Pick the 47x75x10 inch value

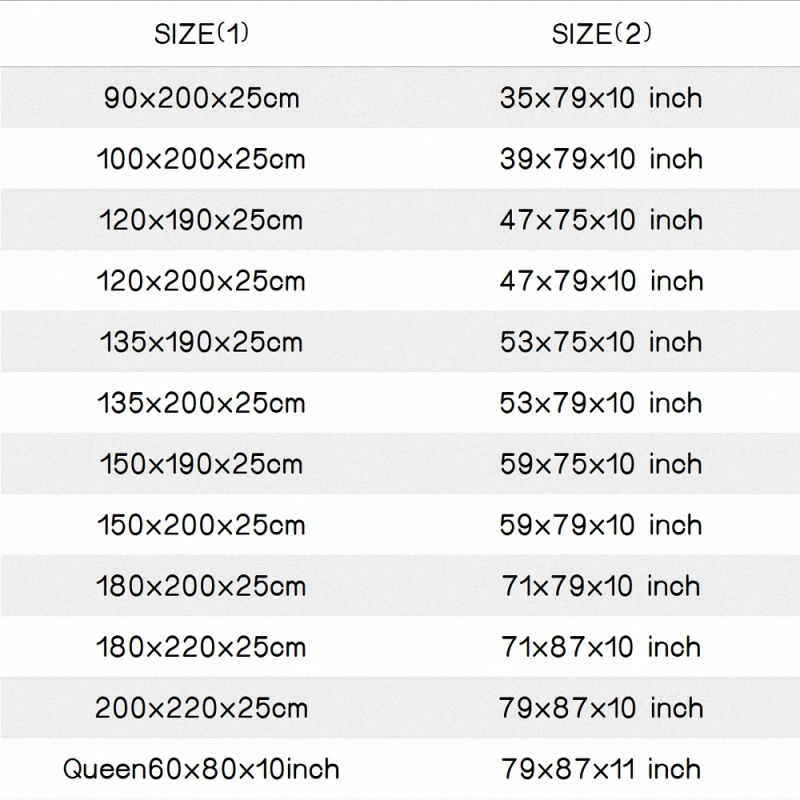point(601,220)
